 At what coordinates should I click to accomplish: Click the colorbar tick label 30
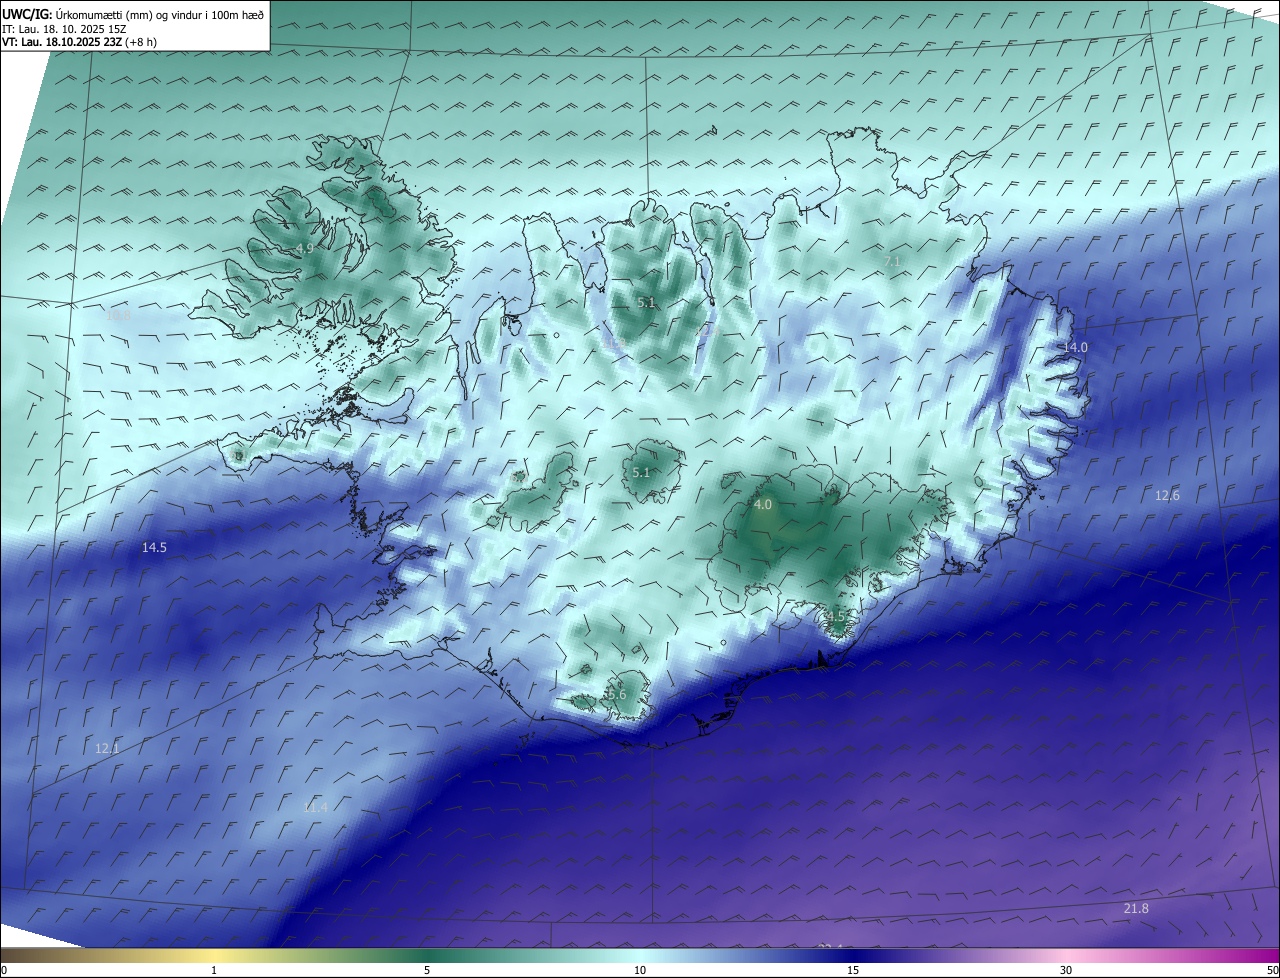point(1066,971)
